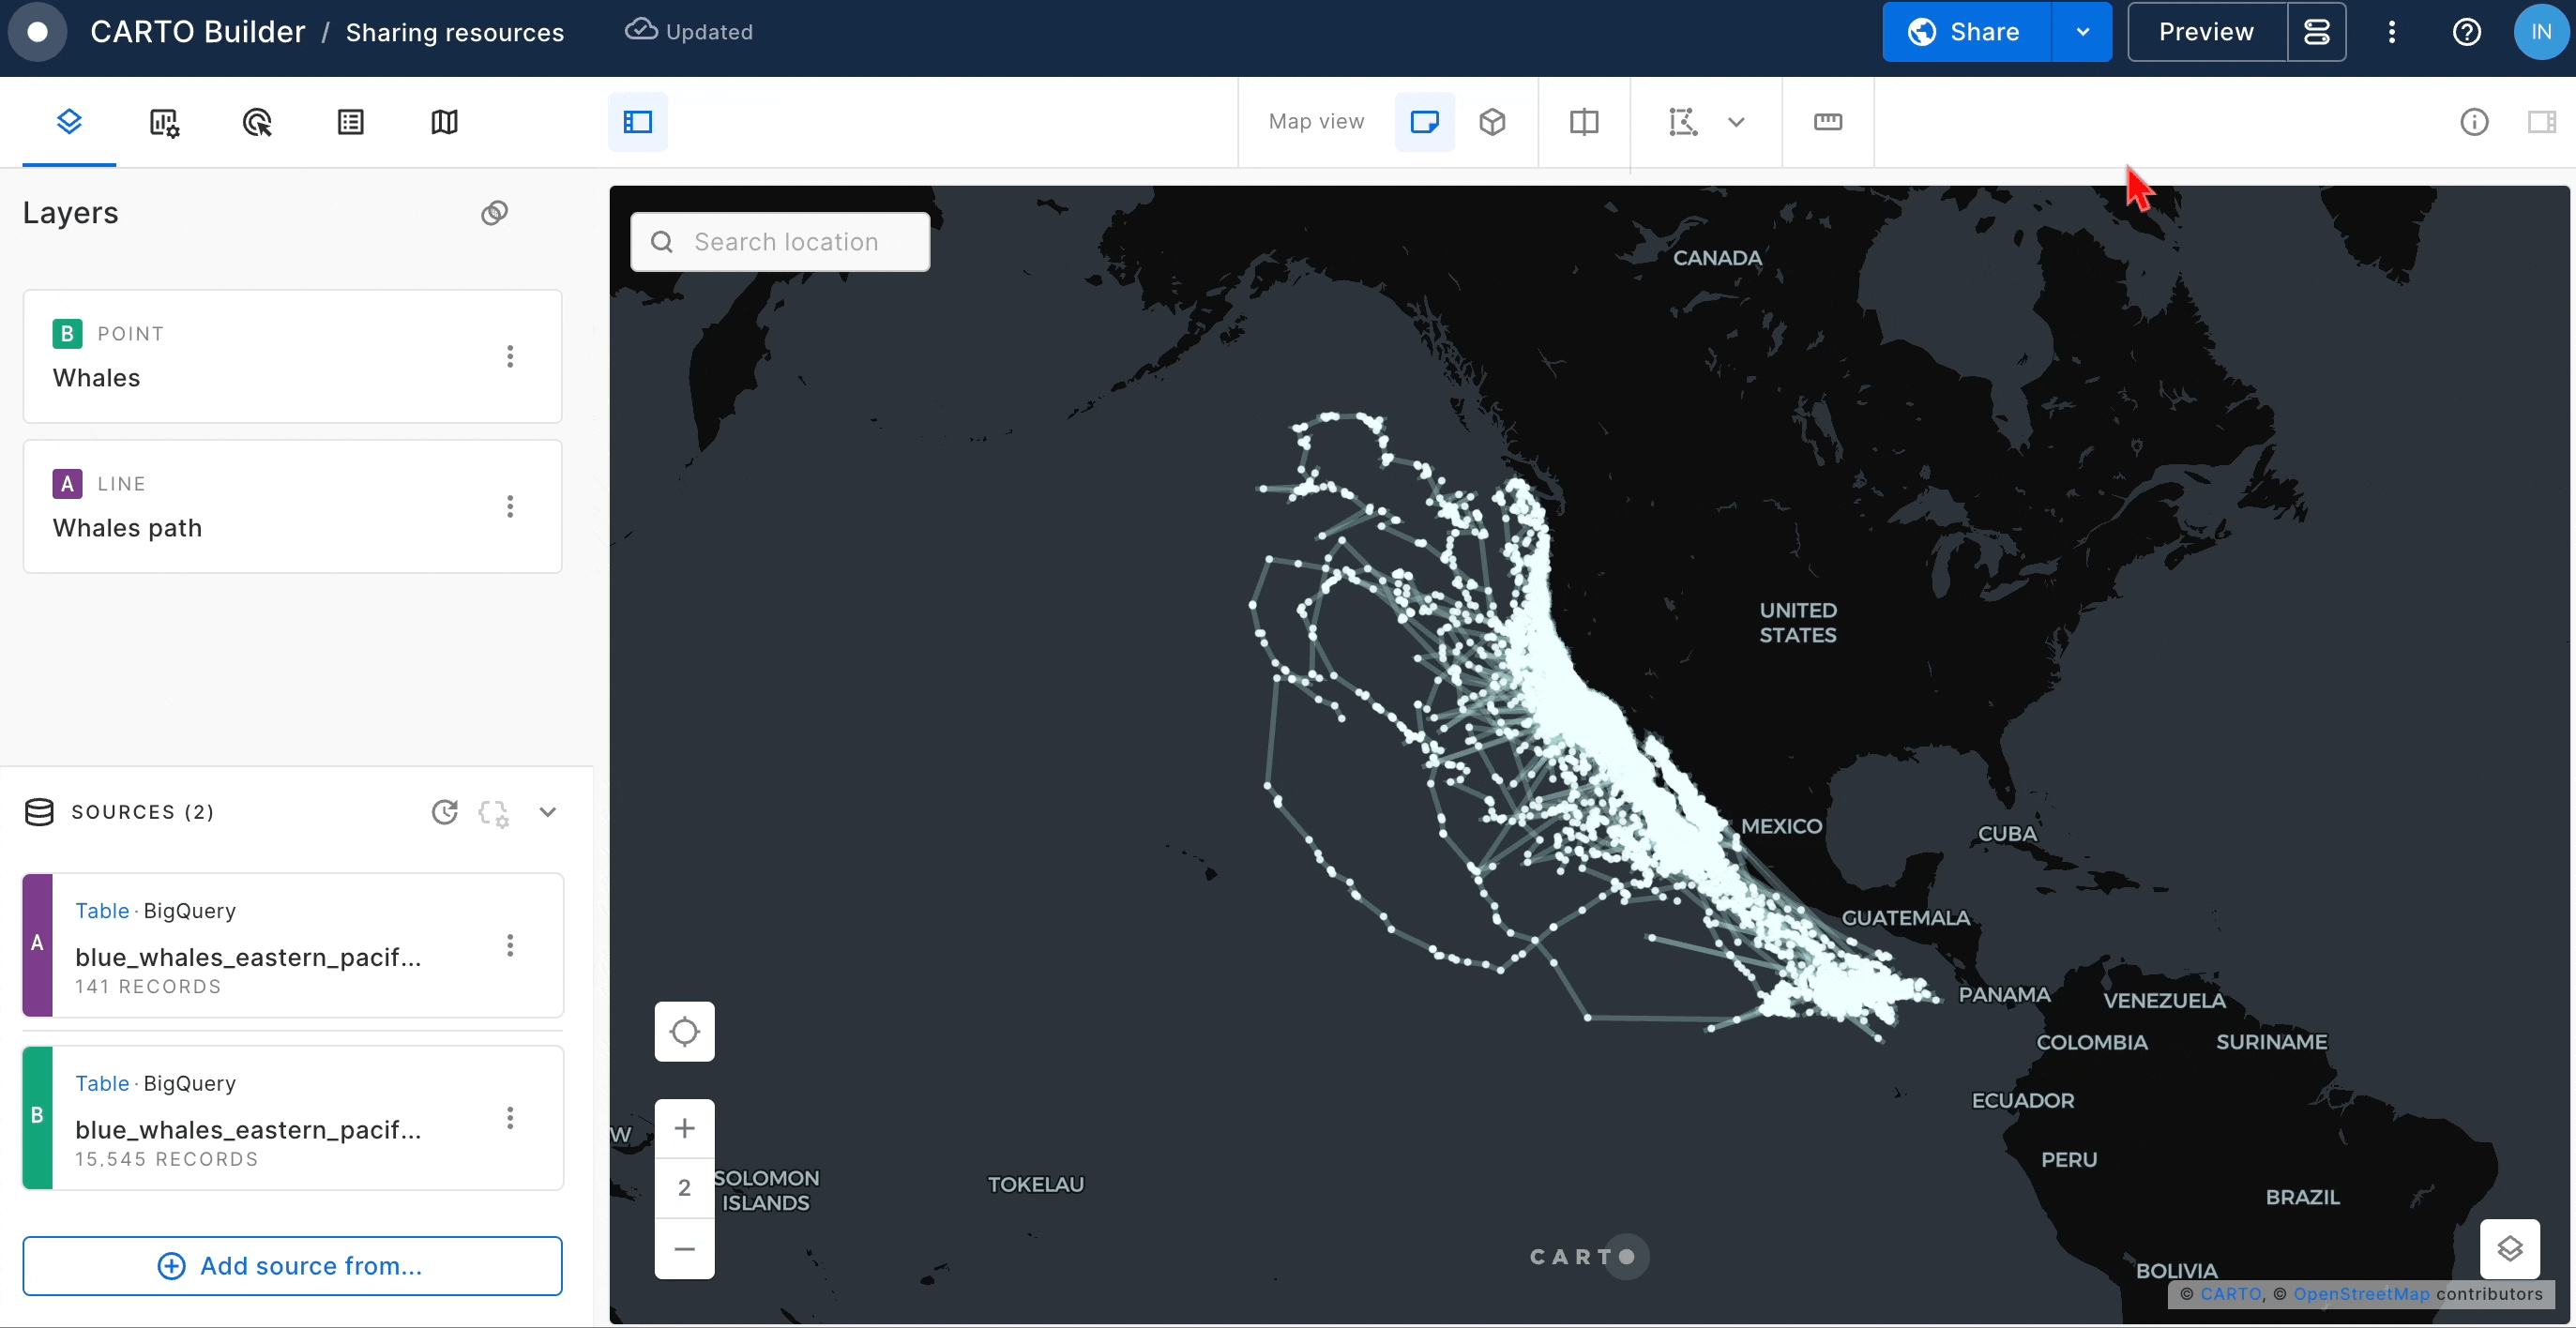Refresh data sources icon
This screenshot has height=1328, width=2576.
tap(444, 812)
